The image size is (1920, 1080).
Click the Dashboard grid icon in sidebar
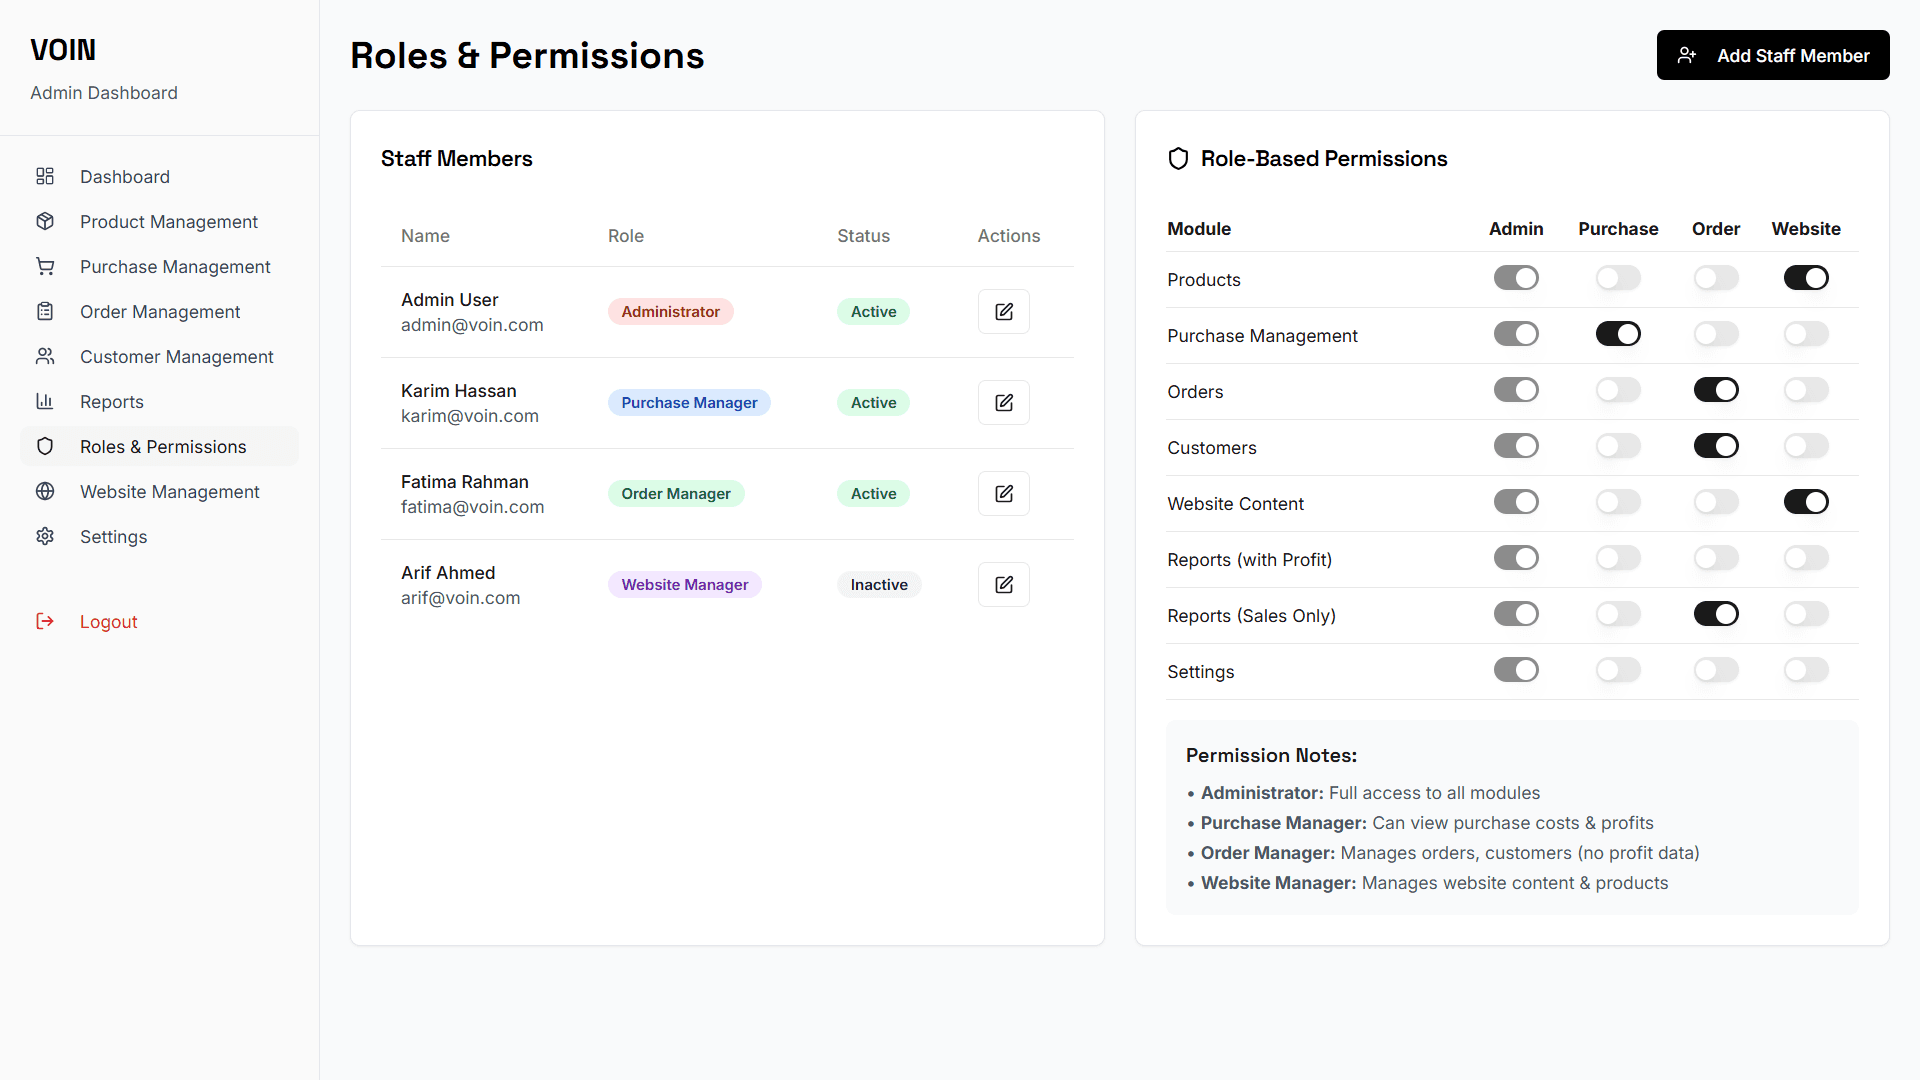click(45, 177)
